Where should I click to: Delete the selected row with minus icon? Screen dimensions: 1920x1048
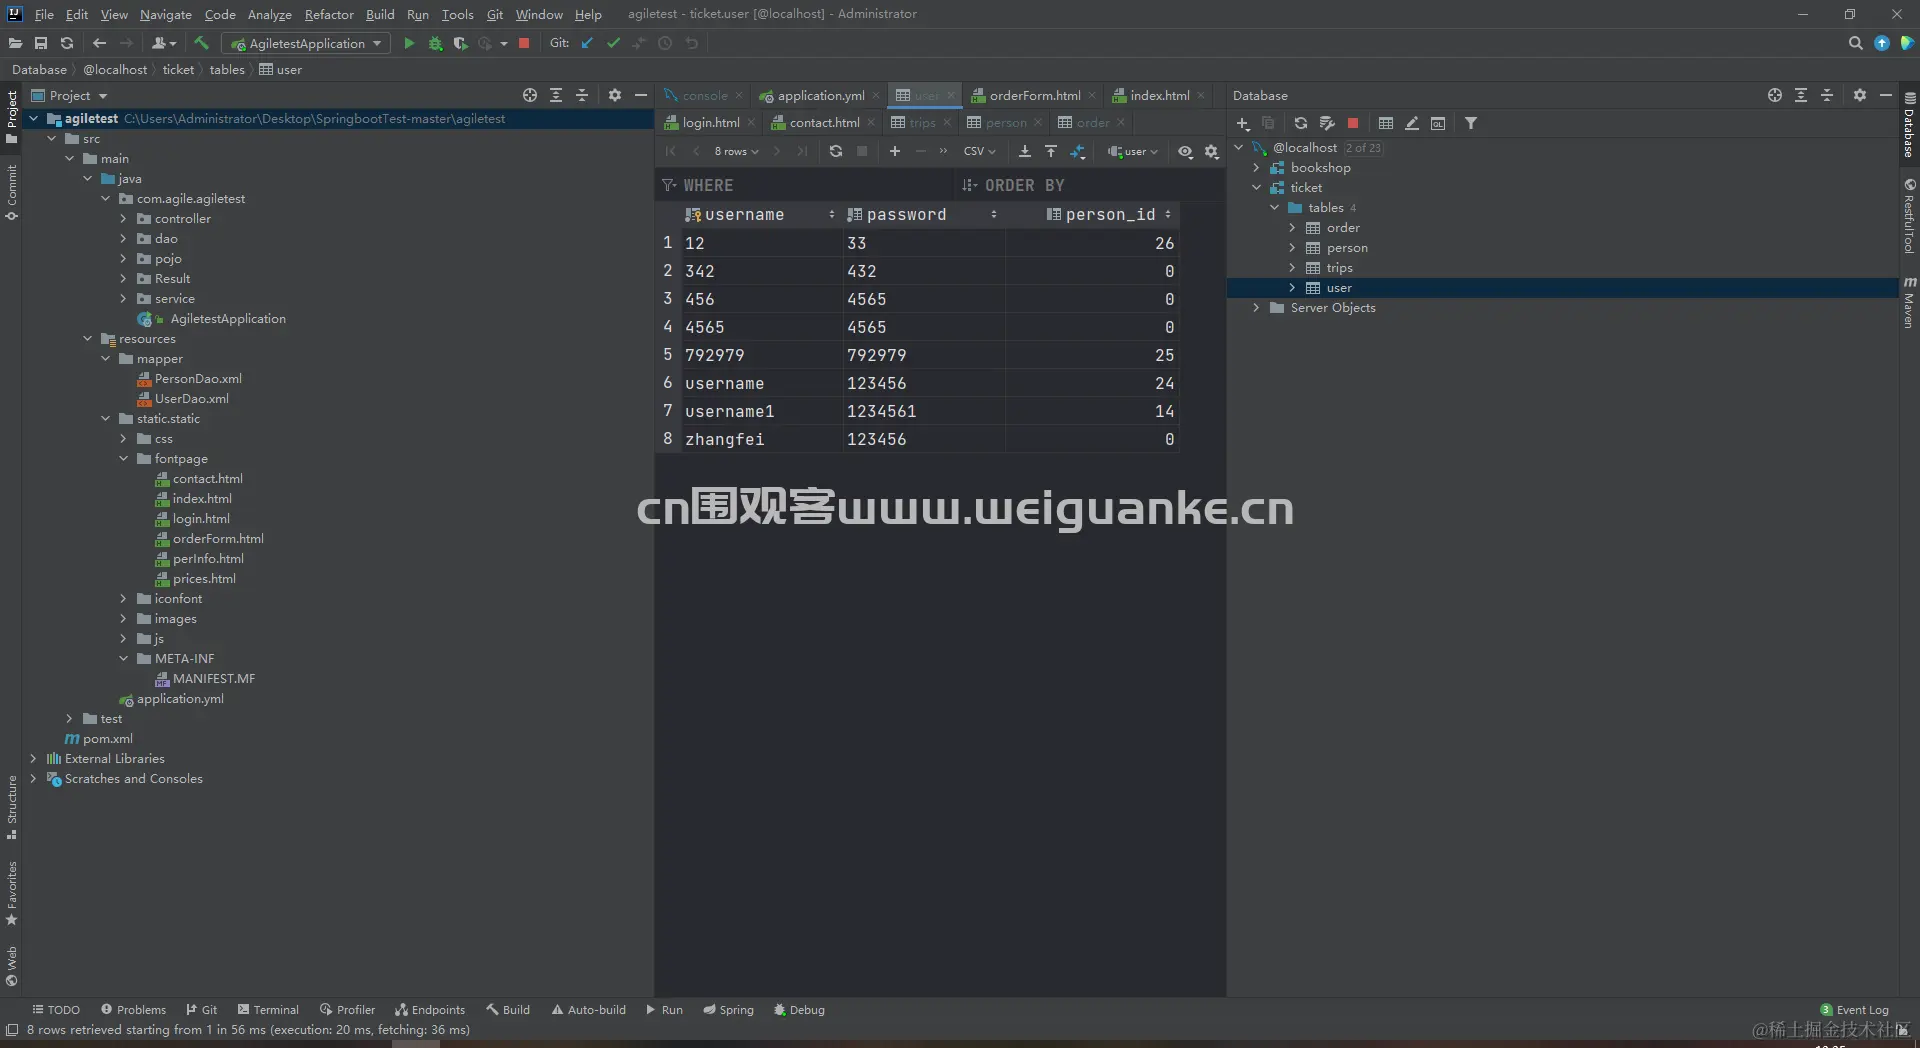click(921, 151)
